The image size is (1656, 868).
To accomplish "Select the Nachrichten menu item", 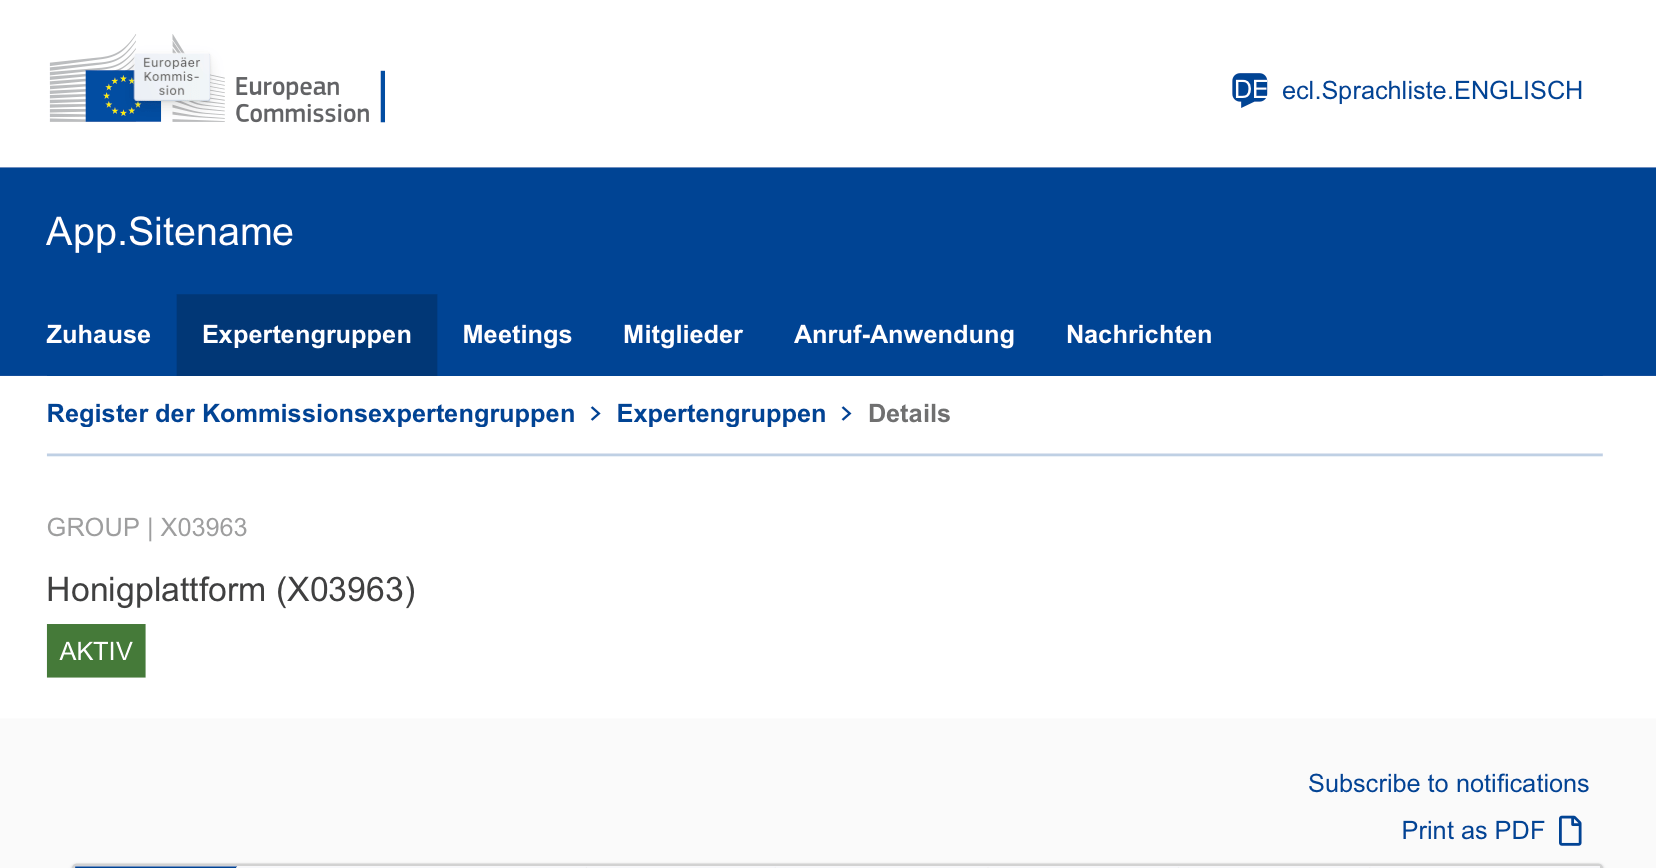I will point(1139,335).
